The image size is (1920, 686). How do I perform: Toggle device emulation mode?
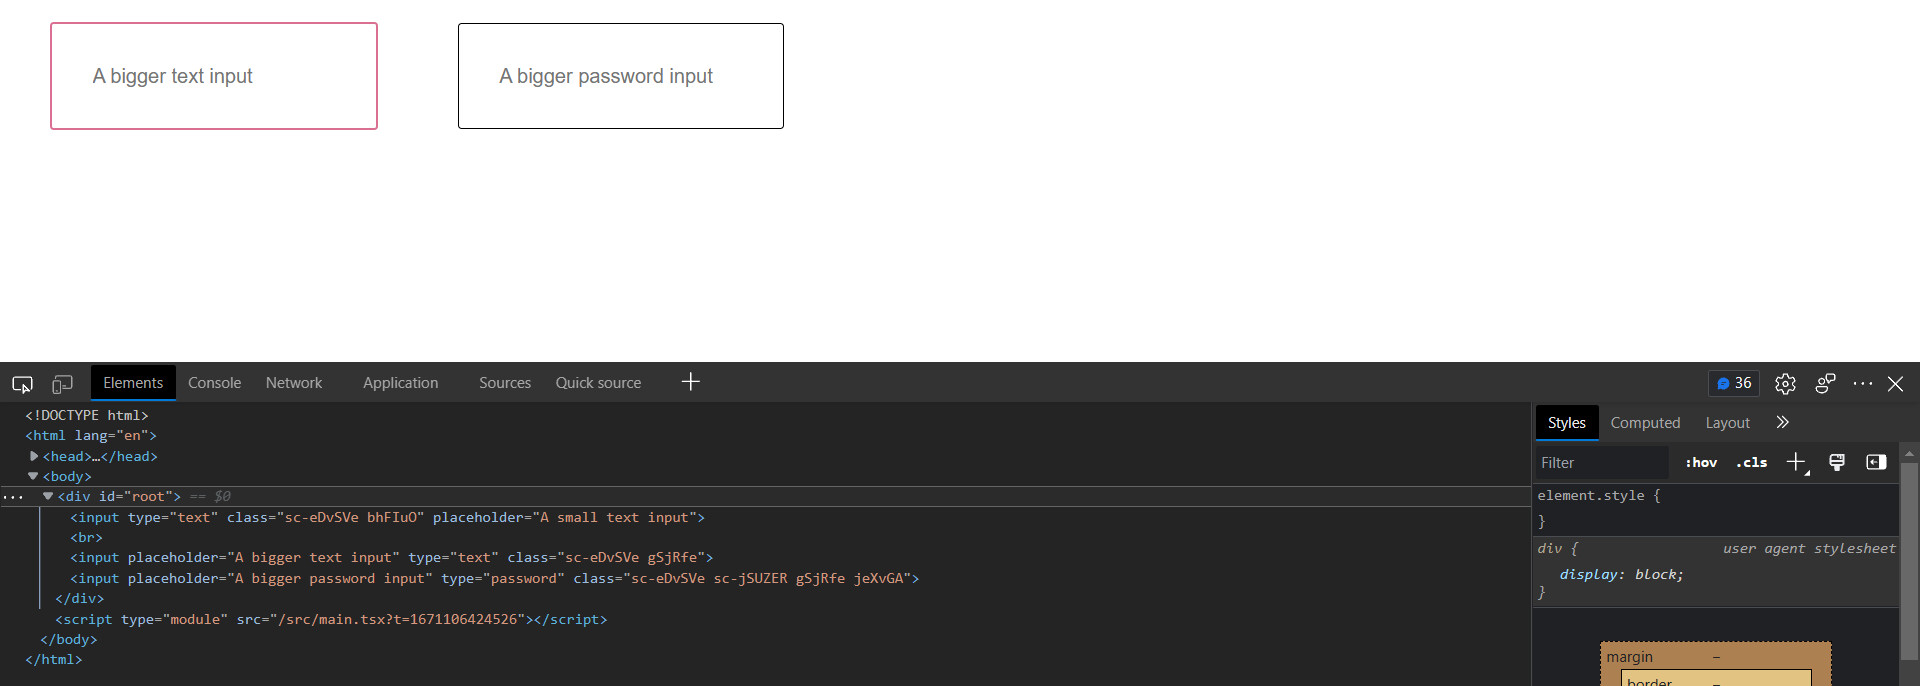pyautogui.click(x=62, y=384)
